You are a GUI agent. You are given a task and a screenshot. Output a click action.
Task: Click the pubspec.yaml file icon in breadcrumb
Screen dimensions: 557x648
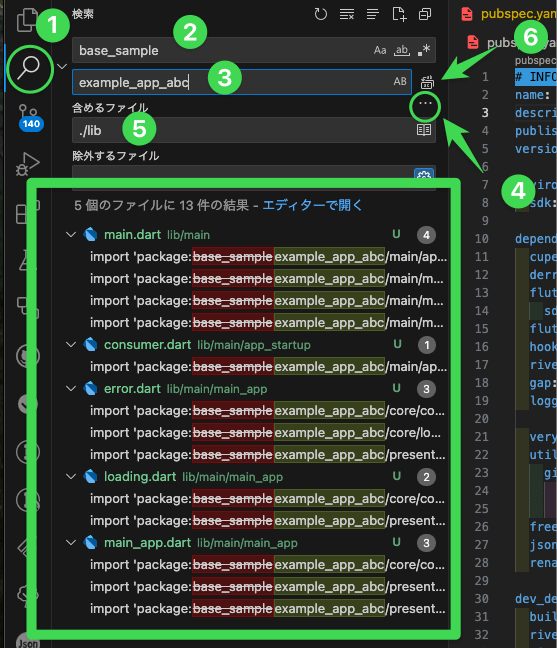[x=473, y=42]
